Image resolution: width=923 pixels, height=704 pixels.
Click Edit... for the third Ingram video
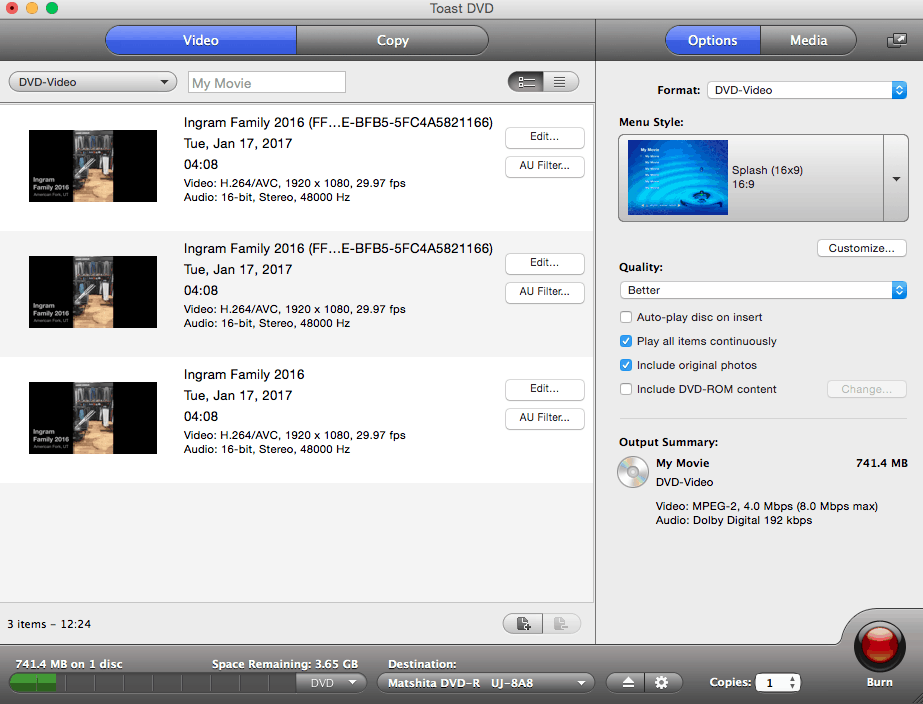point(544,388)
